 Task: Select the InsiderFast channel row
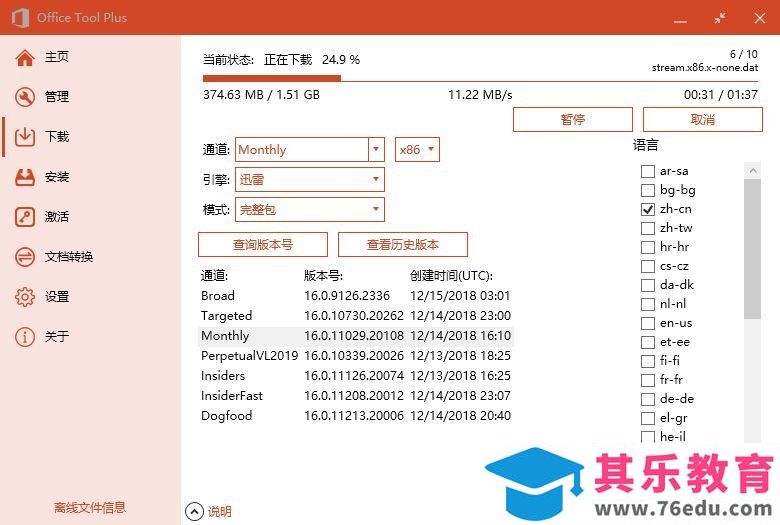356,396
